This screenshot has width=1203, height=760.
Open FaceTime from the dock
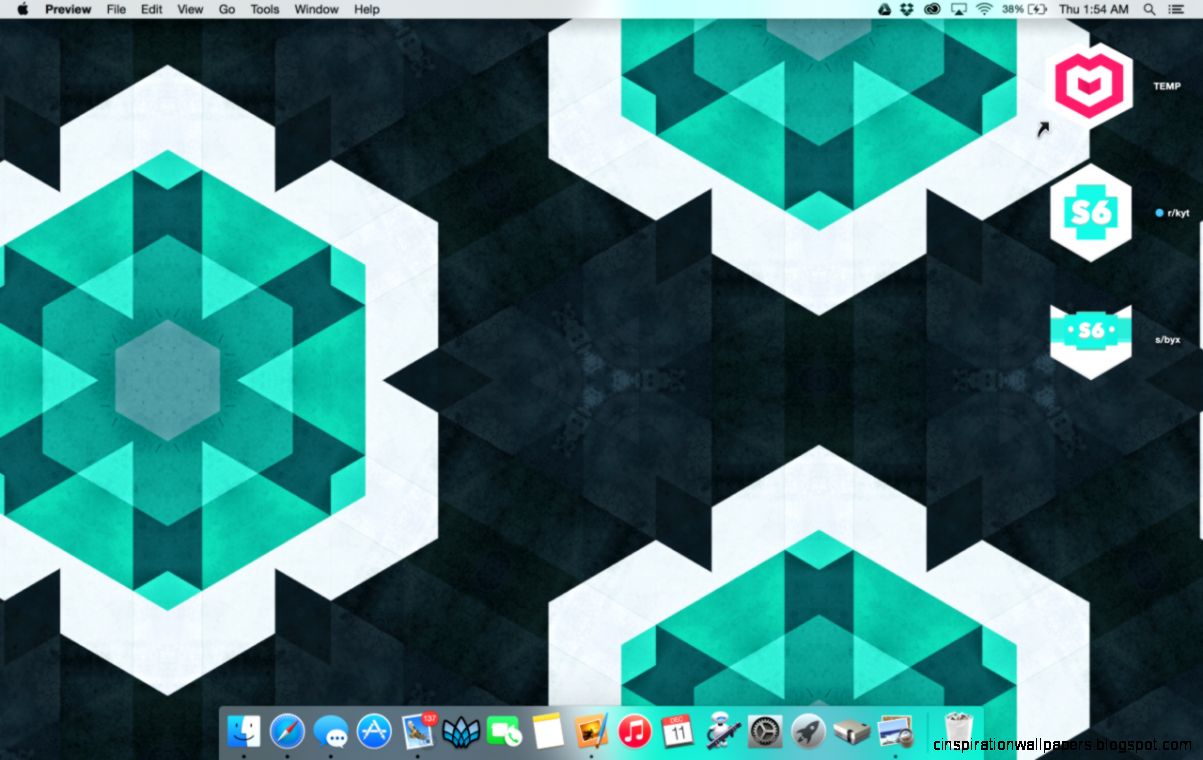tap(505, 732)
